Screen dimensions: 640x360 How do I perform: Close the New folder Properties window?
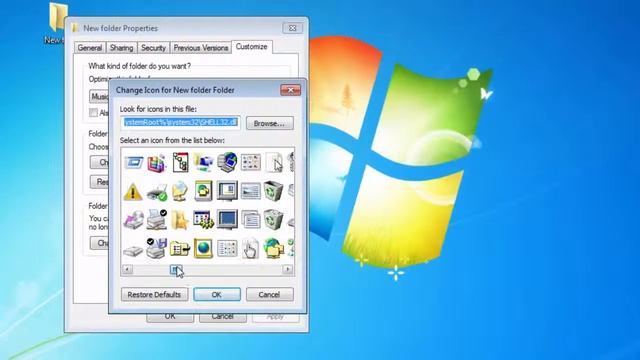[293, 28]
